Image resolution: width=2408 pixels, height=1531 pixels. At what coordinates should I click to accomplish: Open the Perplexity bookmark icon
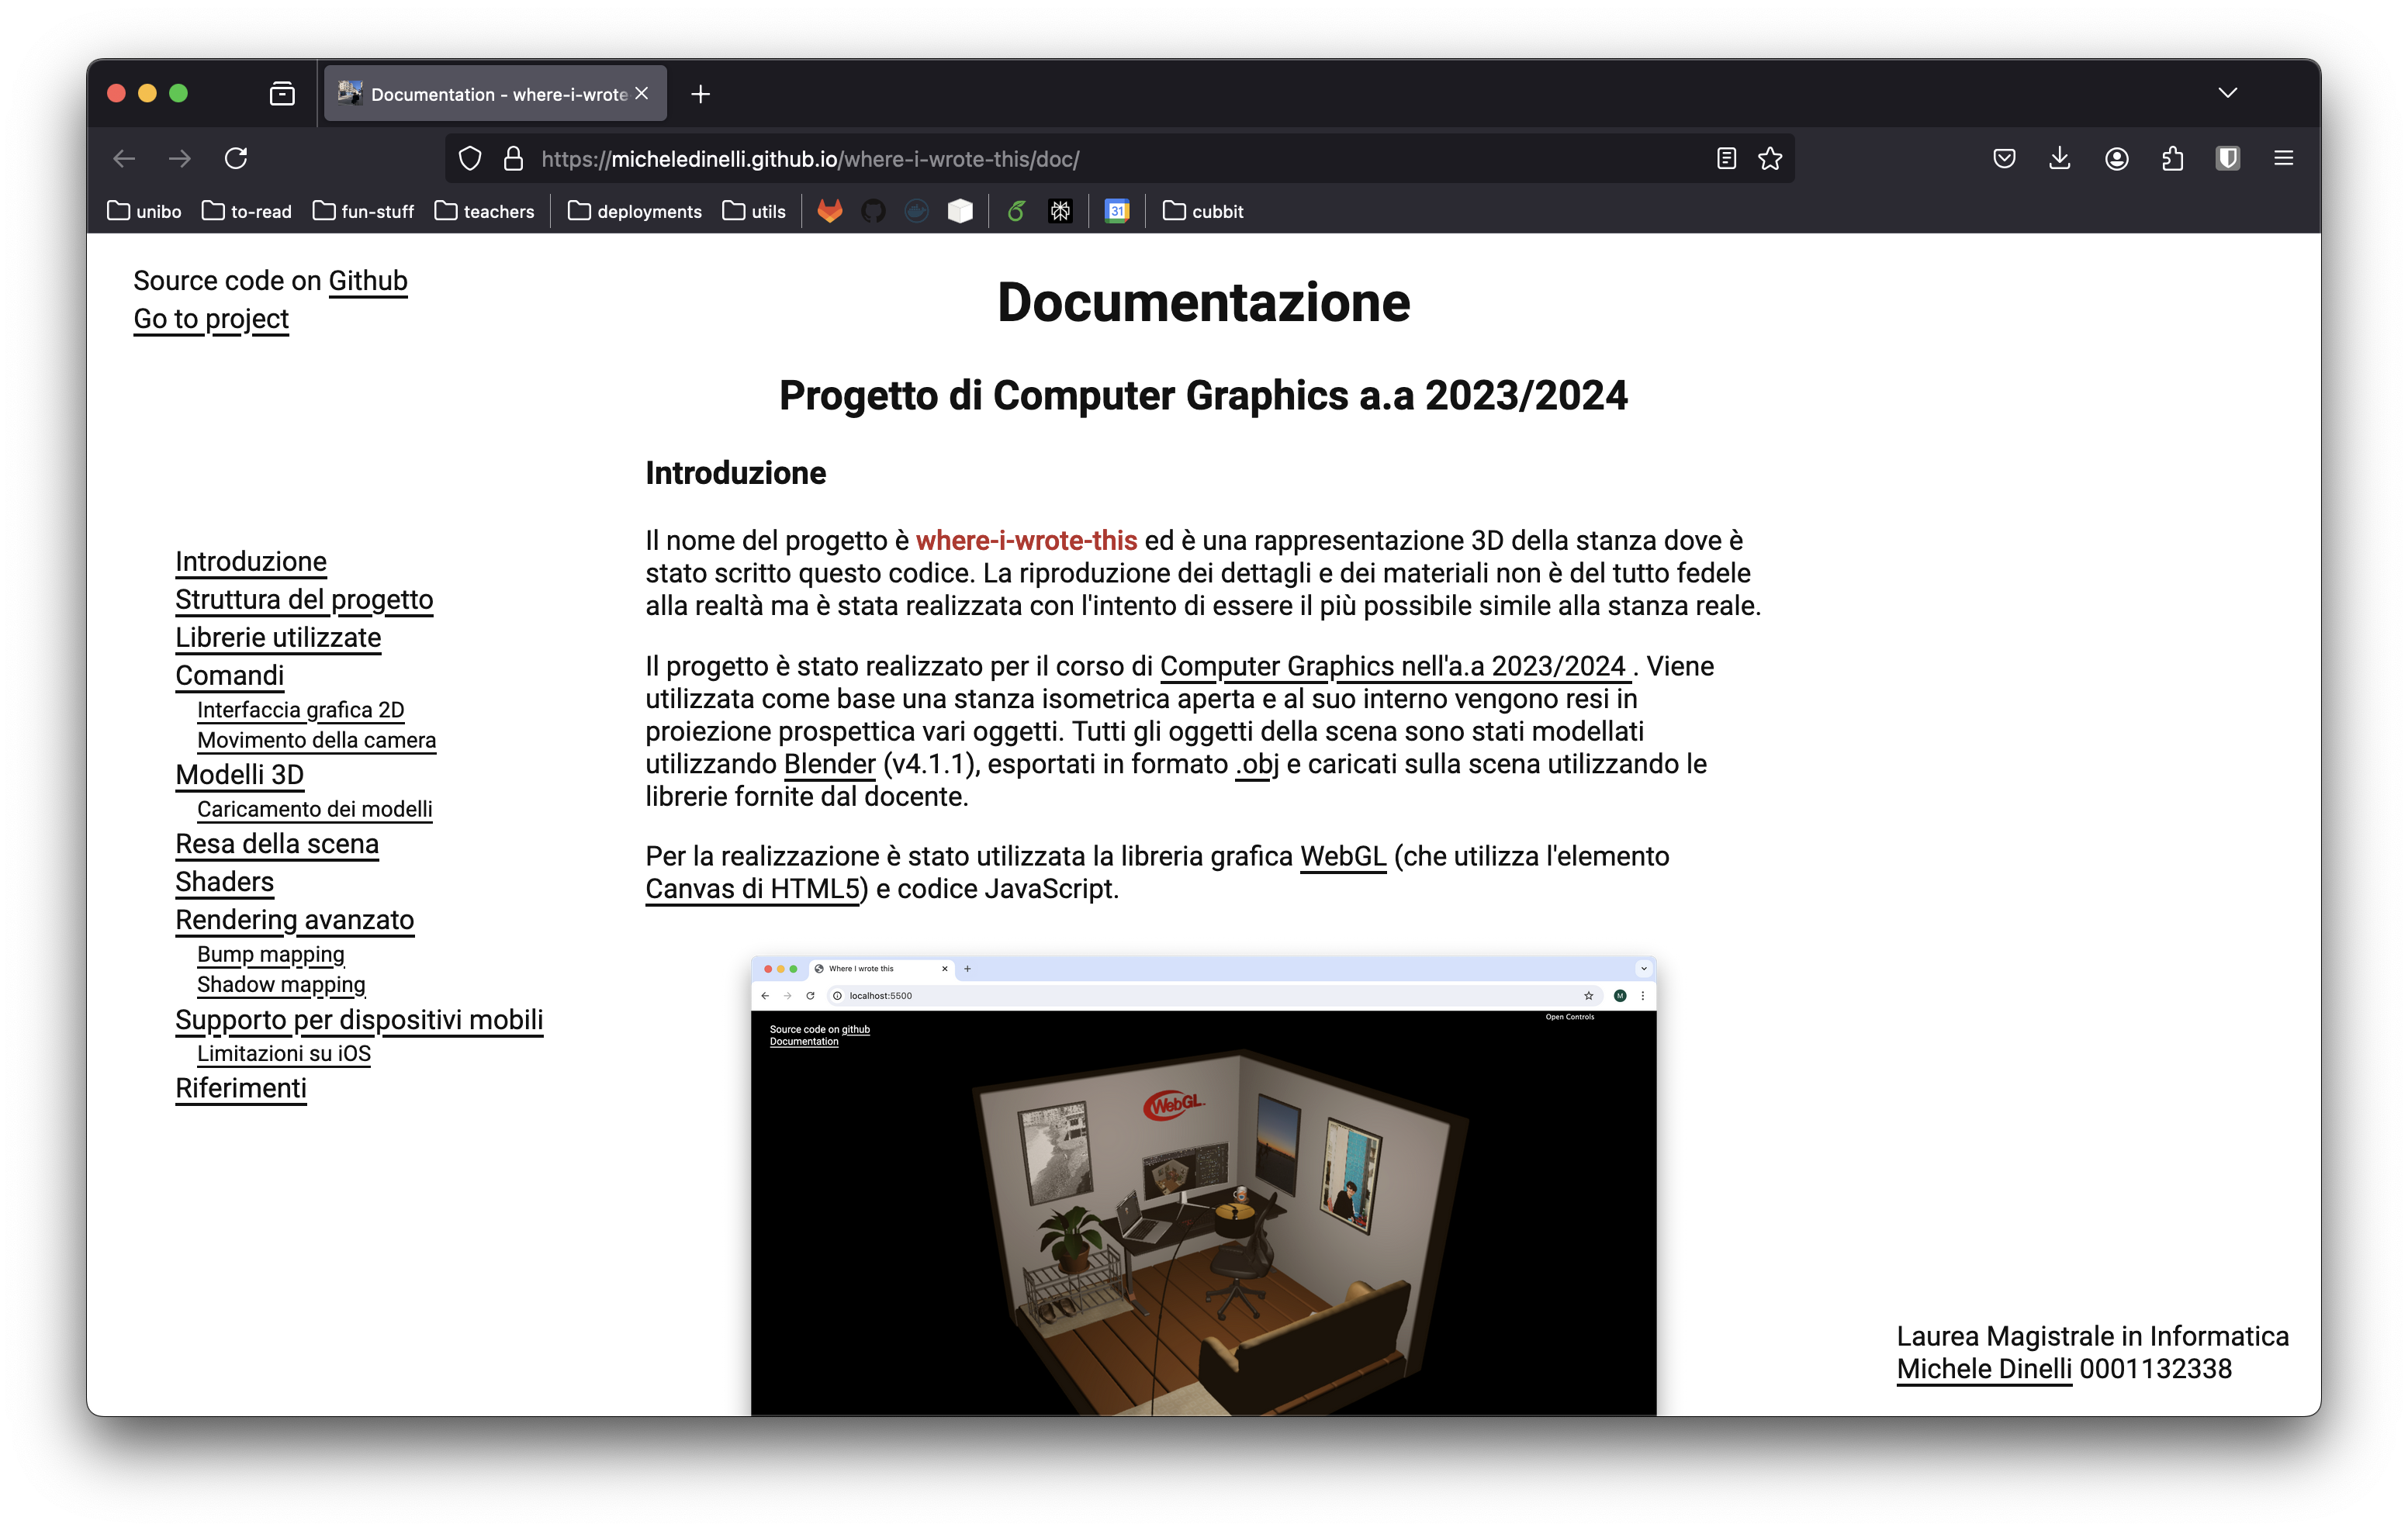[x=1060, y=211]
